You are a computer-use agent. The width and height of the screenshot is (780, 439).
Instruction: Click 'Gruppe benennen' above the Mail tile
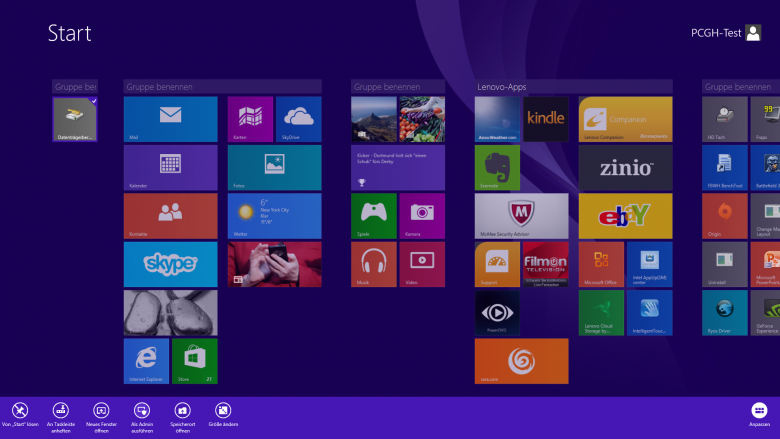pos(222,87)
